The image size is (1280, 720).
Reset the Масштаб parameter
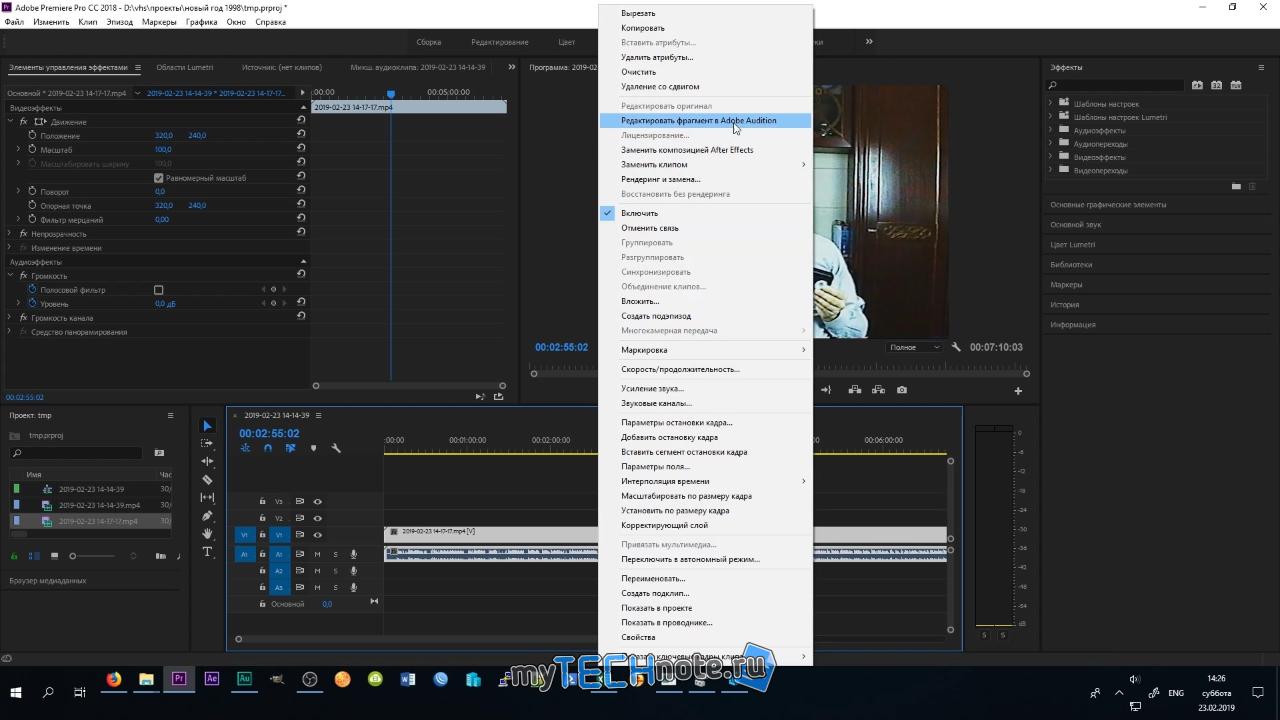coord(301,149)
